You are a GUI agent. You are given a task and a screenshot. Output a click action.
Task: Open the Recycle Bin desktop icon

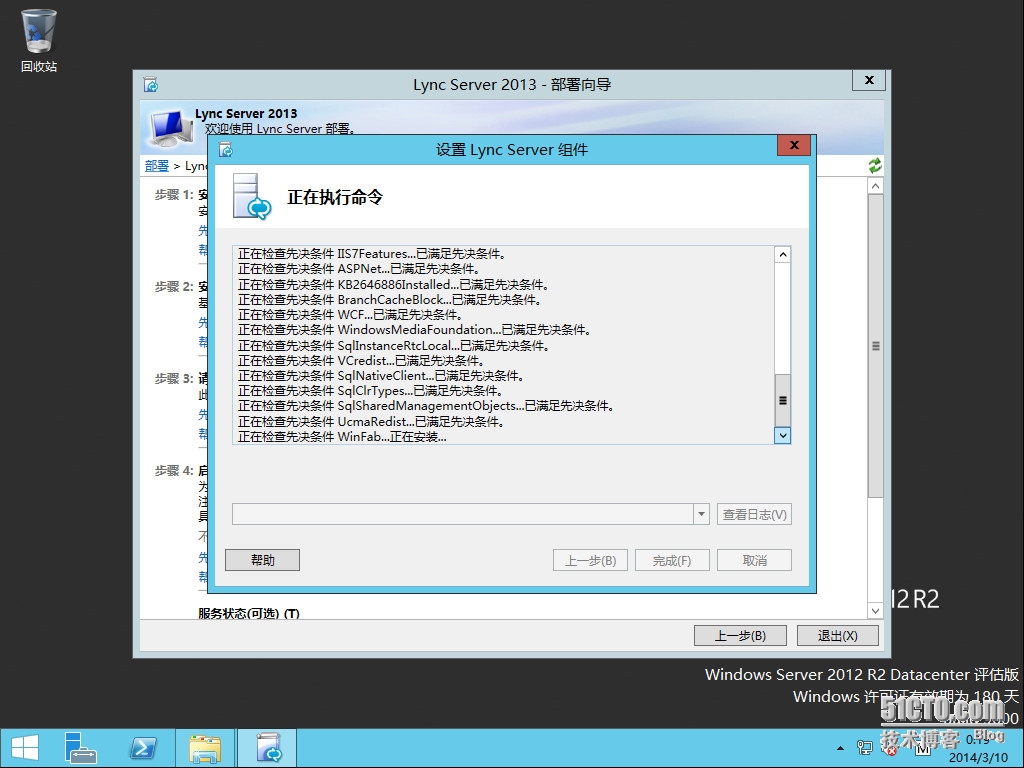point(39,40)
